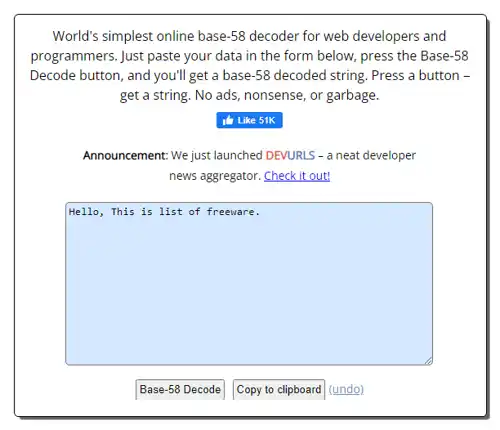Click the Facebook Like 51K button

[249, 120]
